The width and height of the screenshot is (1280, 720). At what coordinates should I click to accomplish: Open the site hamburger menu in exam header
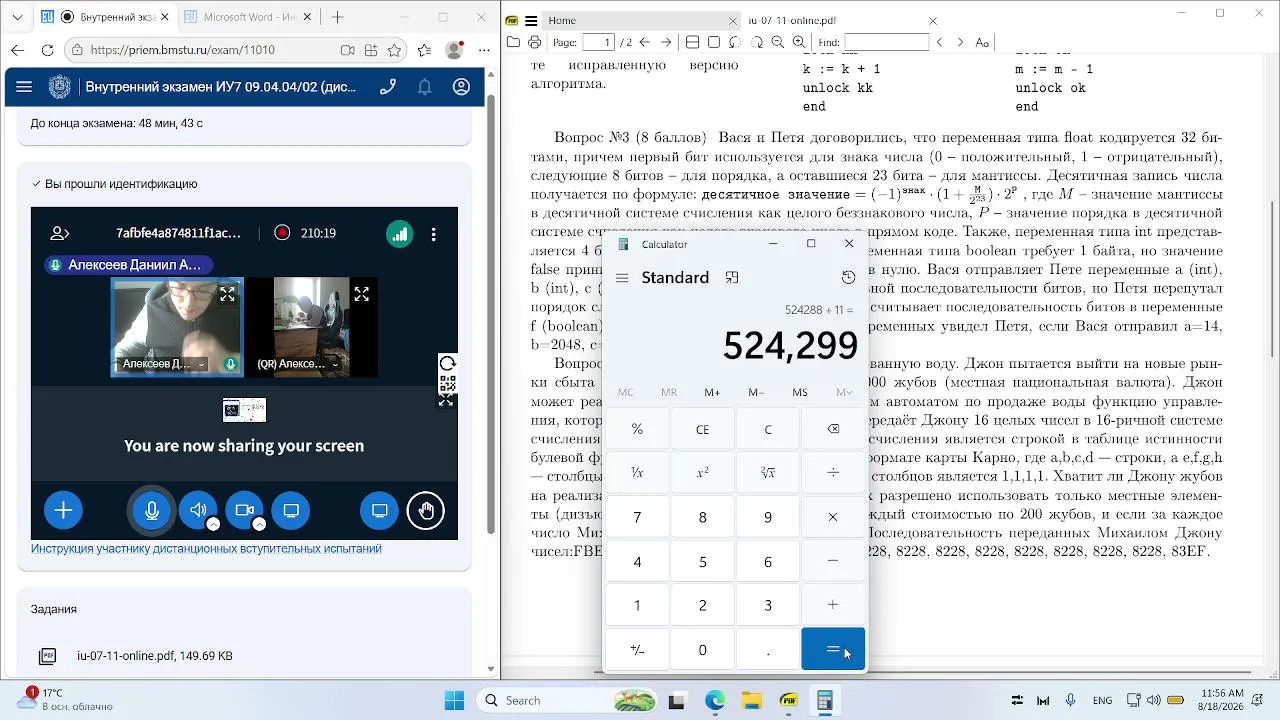[24, 87]
